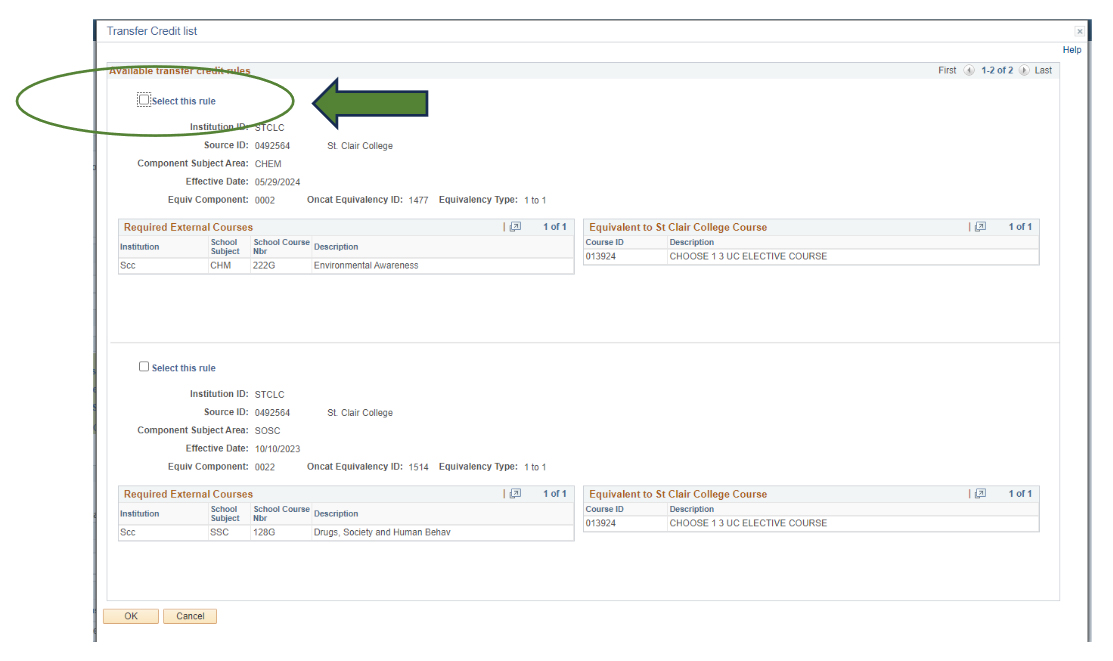Screen dimensions: 1113x661
Task: Select the Environmental Awareness course row
Action: [x=366, y=266]
